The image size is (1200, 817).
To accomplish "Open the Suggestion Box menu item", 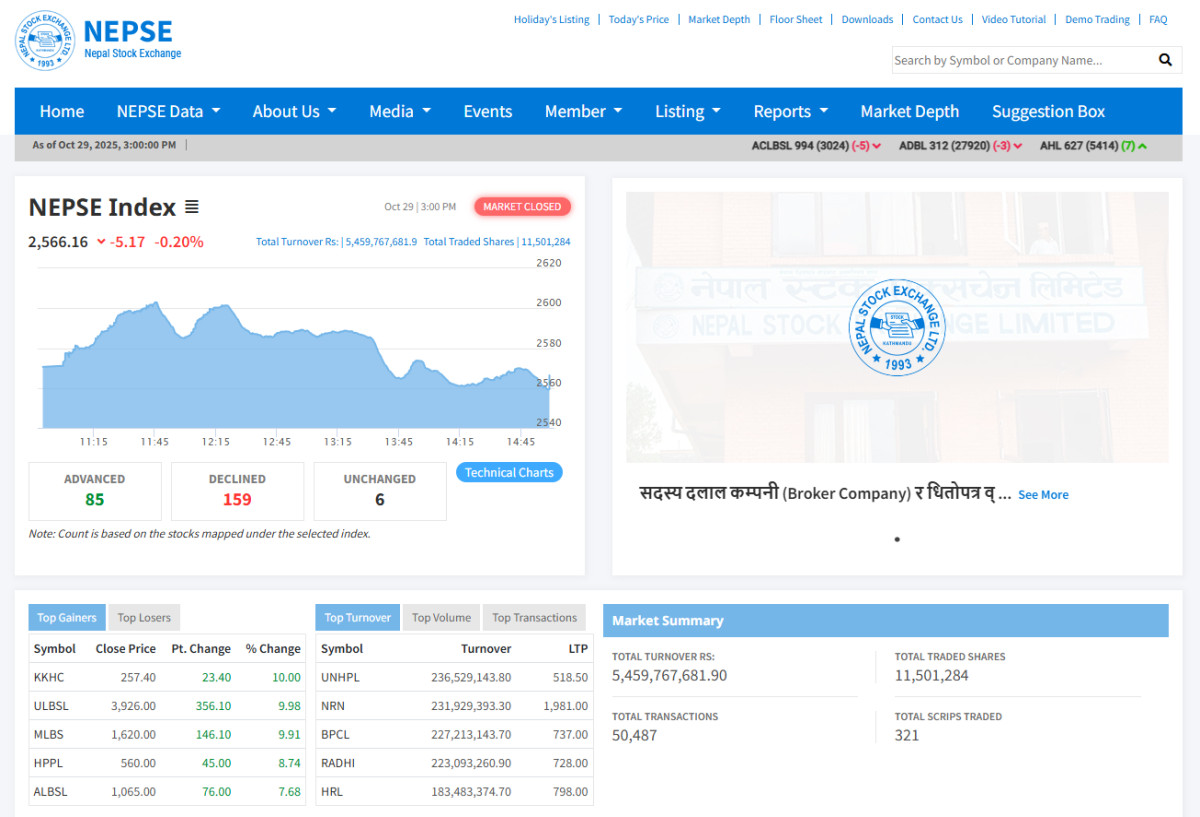I will pos(1048,111).
